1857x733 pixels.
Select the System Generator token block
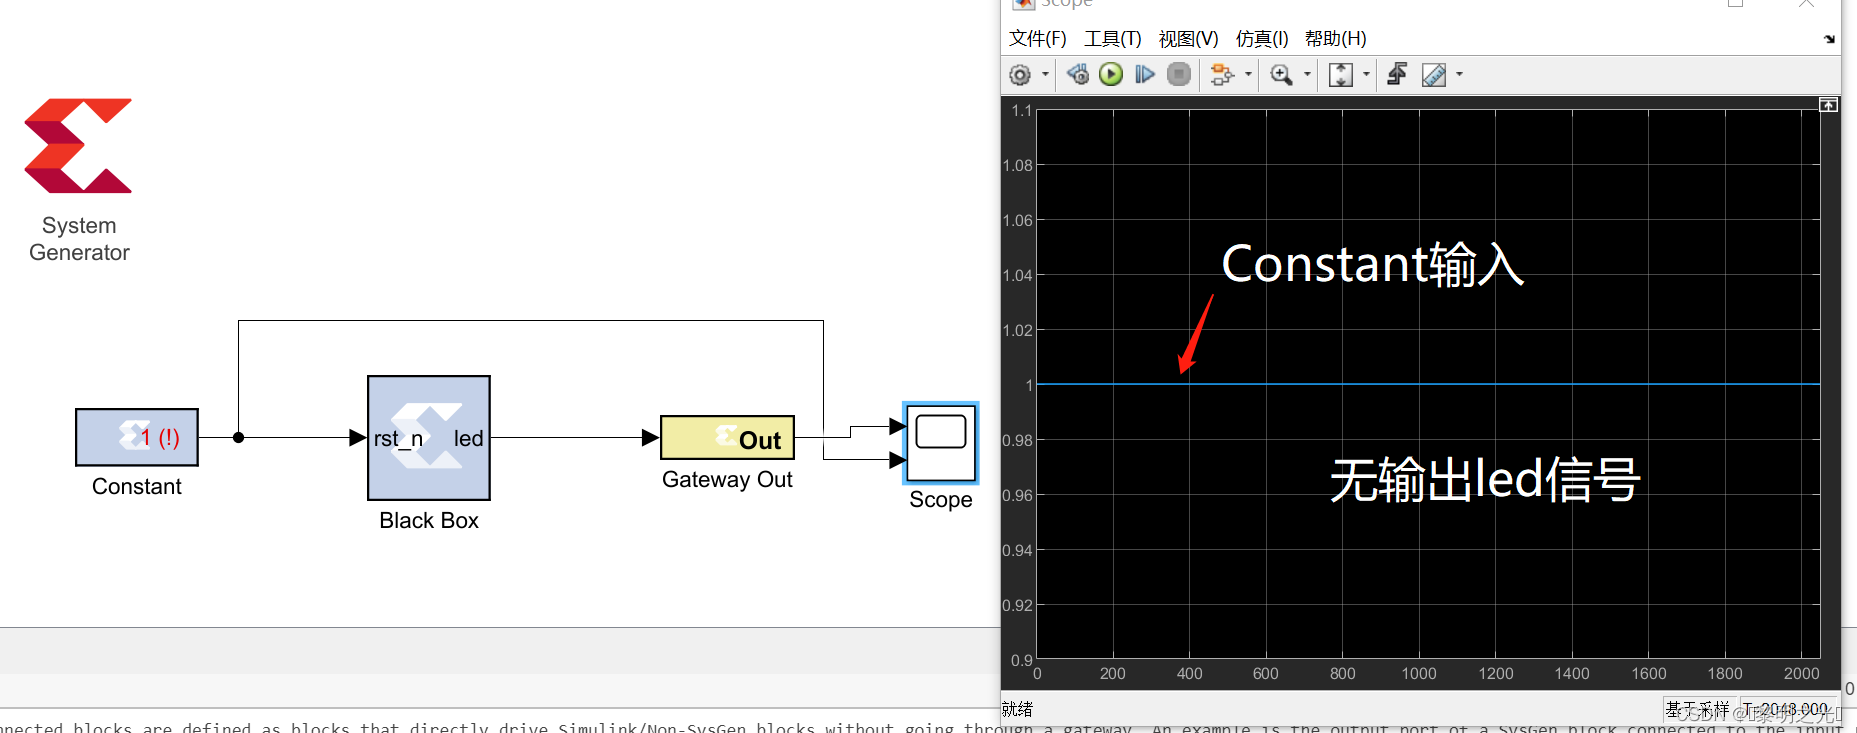click(78, 146)
